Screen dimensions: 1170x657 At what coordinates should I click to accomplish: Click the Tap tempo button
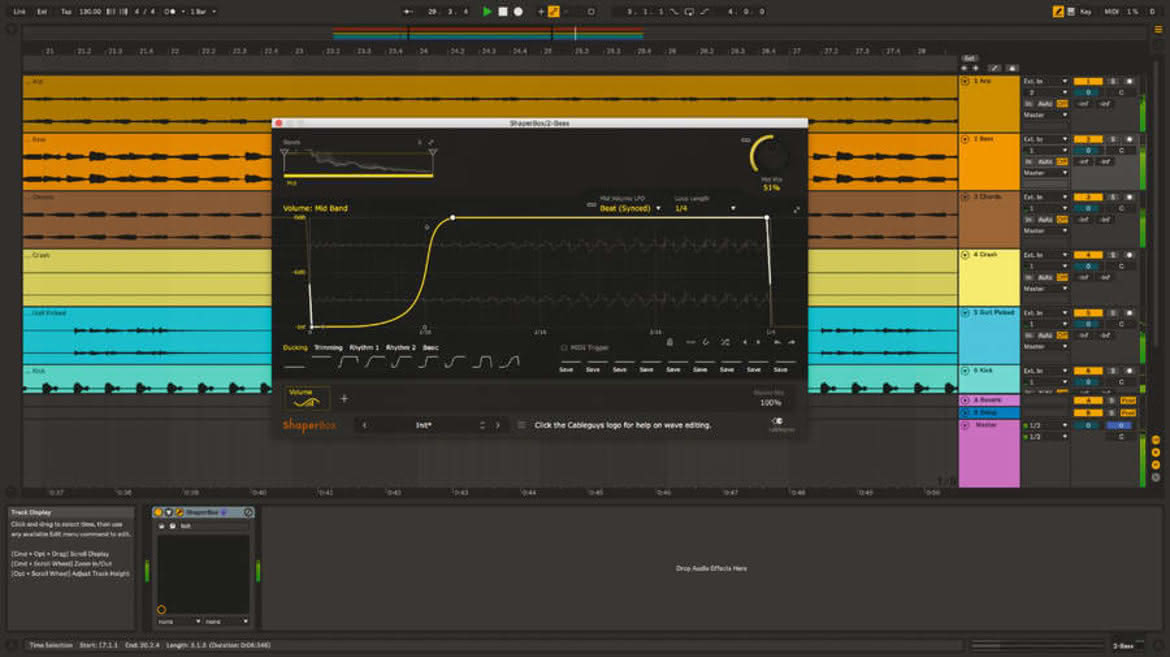(x=66, y=11)
